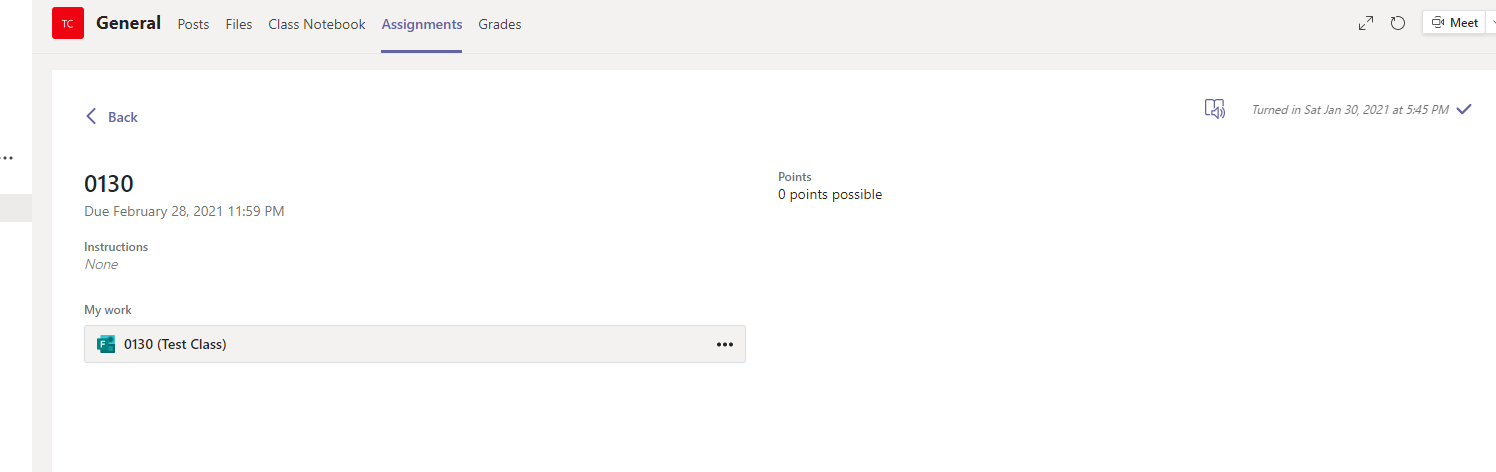Click the red TC team avatar
The width and height of the screenshot is (1496, 472).
tap(68, 23)
